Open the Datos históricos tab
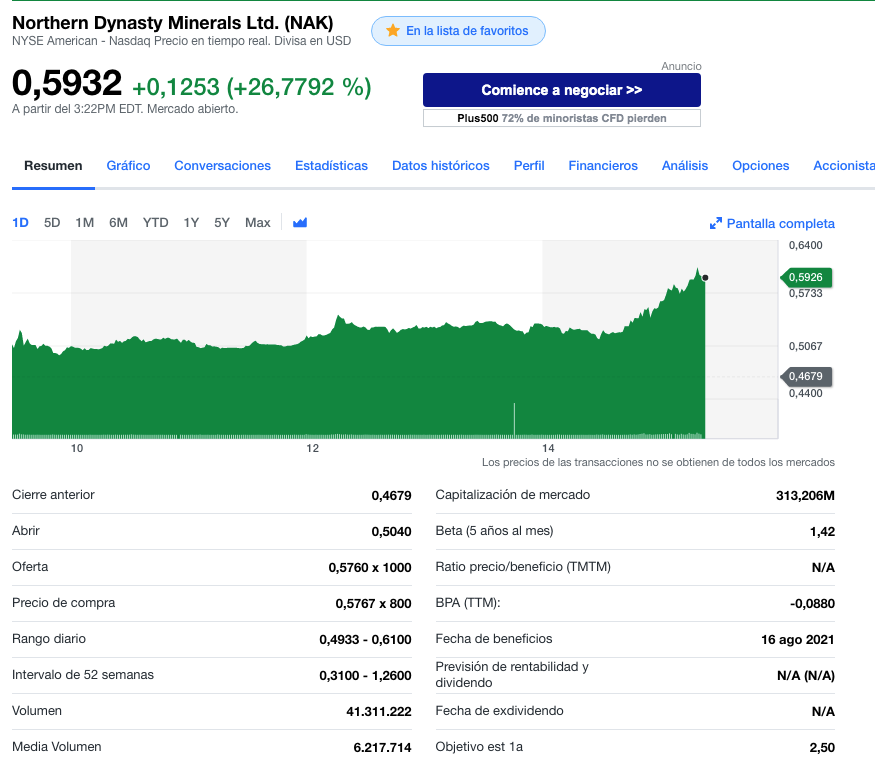875x771 pixels. (441, 166)
